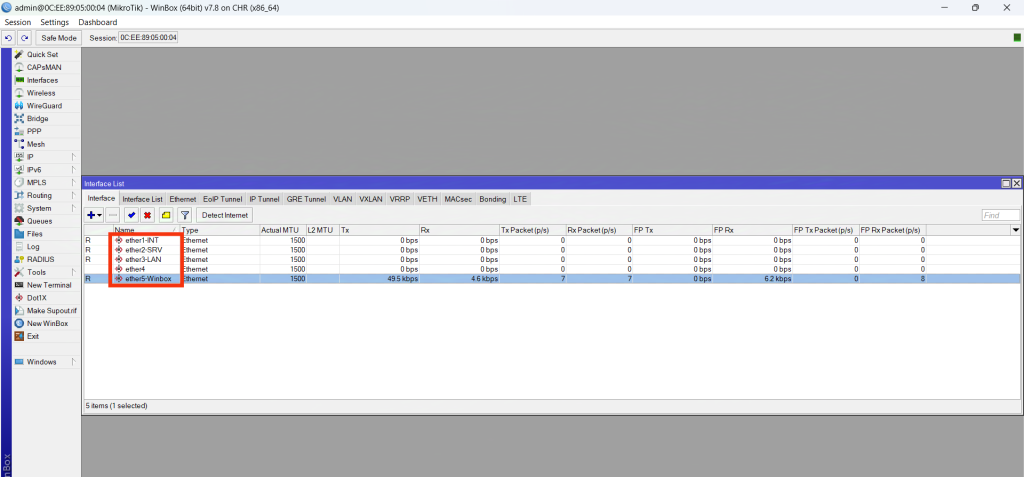
Task: Open WireGuard from the sidebar
Action: click(44, 106)
